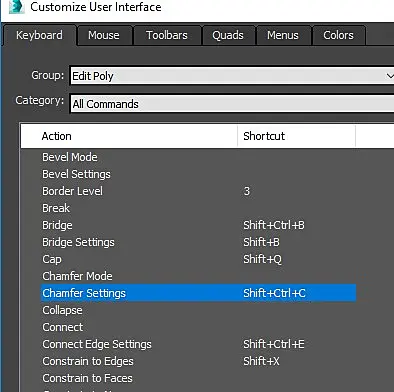Select the Break action
This screenshot has width=394, height=392.
click(x=56, y=208)
